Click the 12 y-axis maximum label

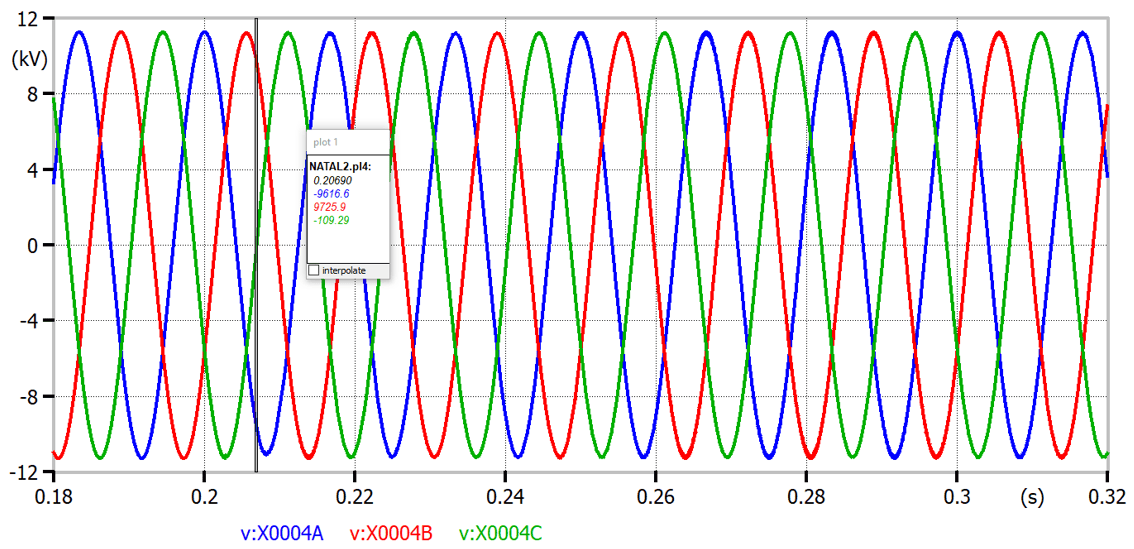(28, 18)
